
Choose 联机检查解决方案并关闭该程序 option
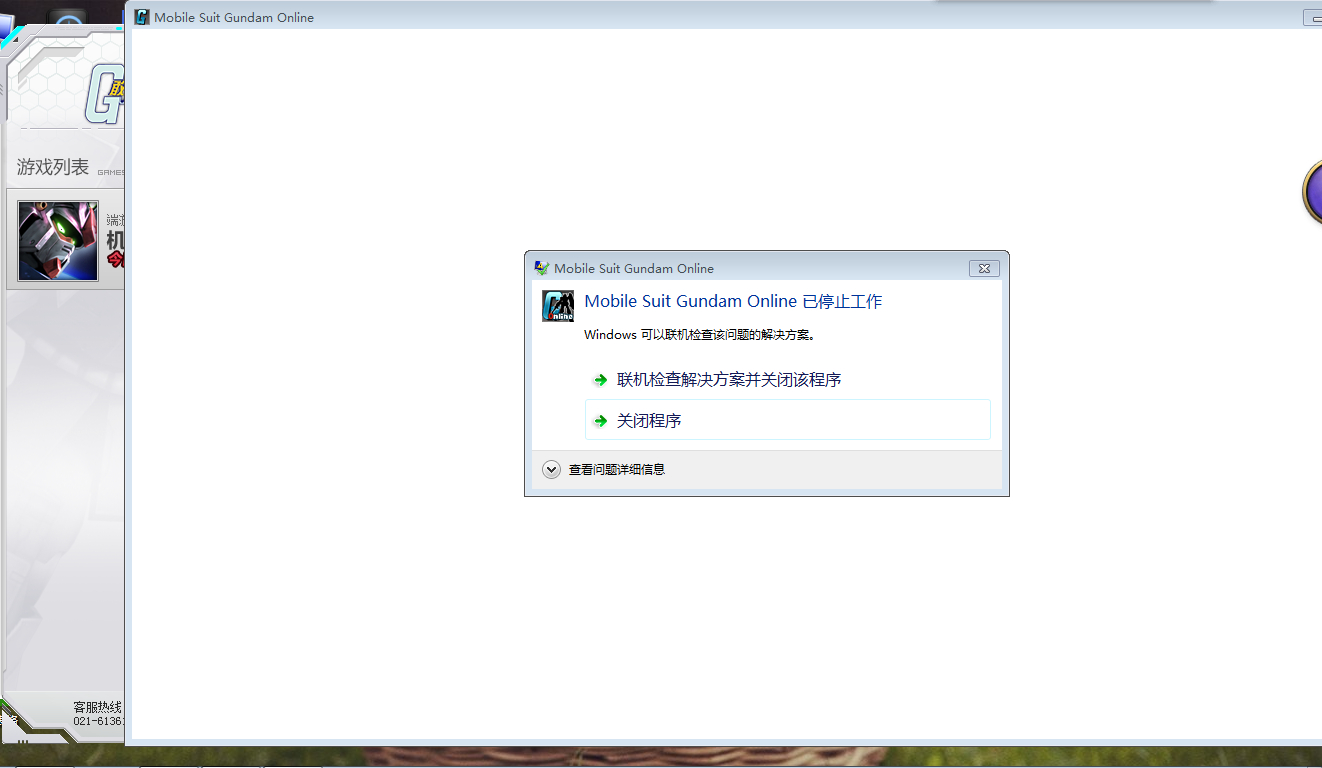coord(788,380)
